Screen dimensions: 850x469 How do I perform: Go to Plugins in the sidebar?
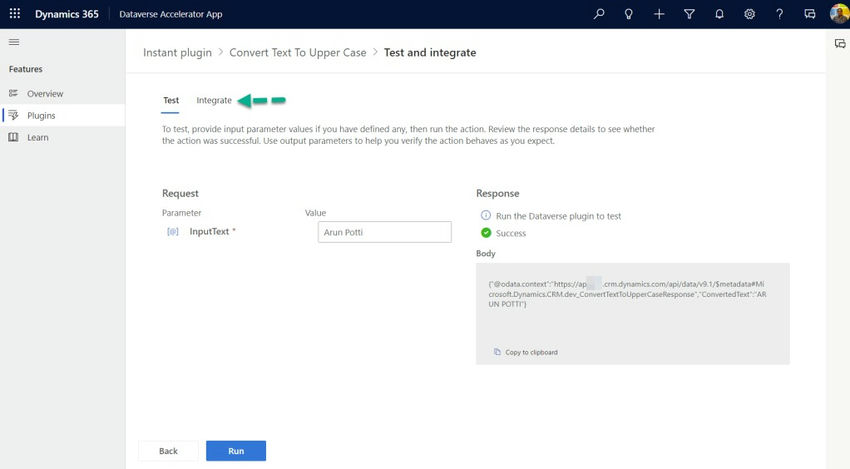pos(41,115)
